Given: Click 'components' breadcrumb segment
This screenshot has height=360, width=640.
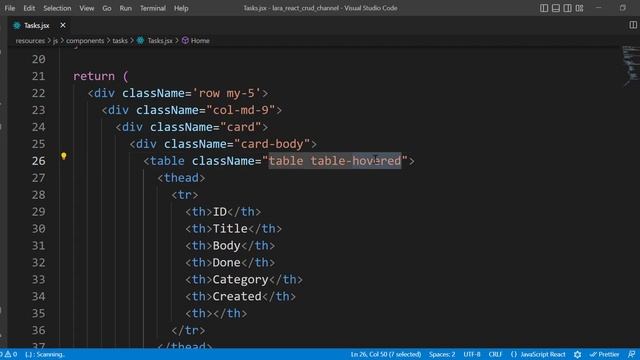Looking at the screenshot, I should [85, 41].
